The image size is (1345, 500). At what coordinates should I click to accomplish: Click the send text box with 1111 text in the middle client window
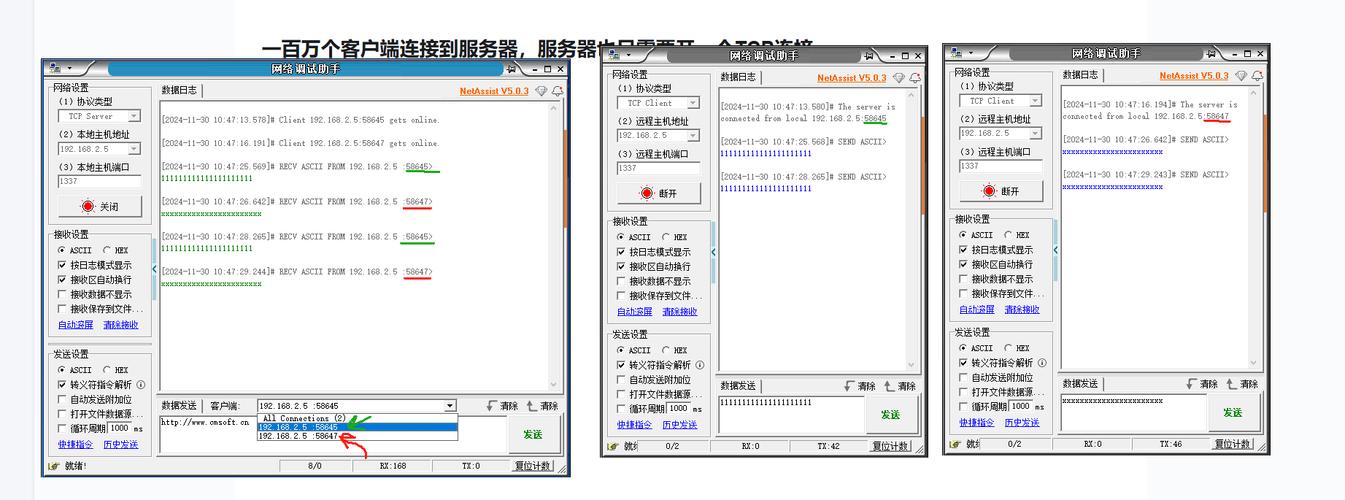tap(791, 413)
